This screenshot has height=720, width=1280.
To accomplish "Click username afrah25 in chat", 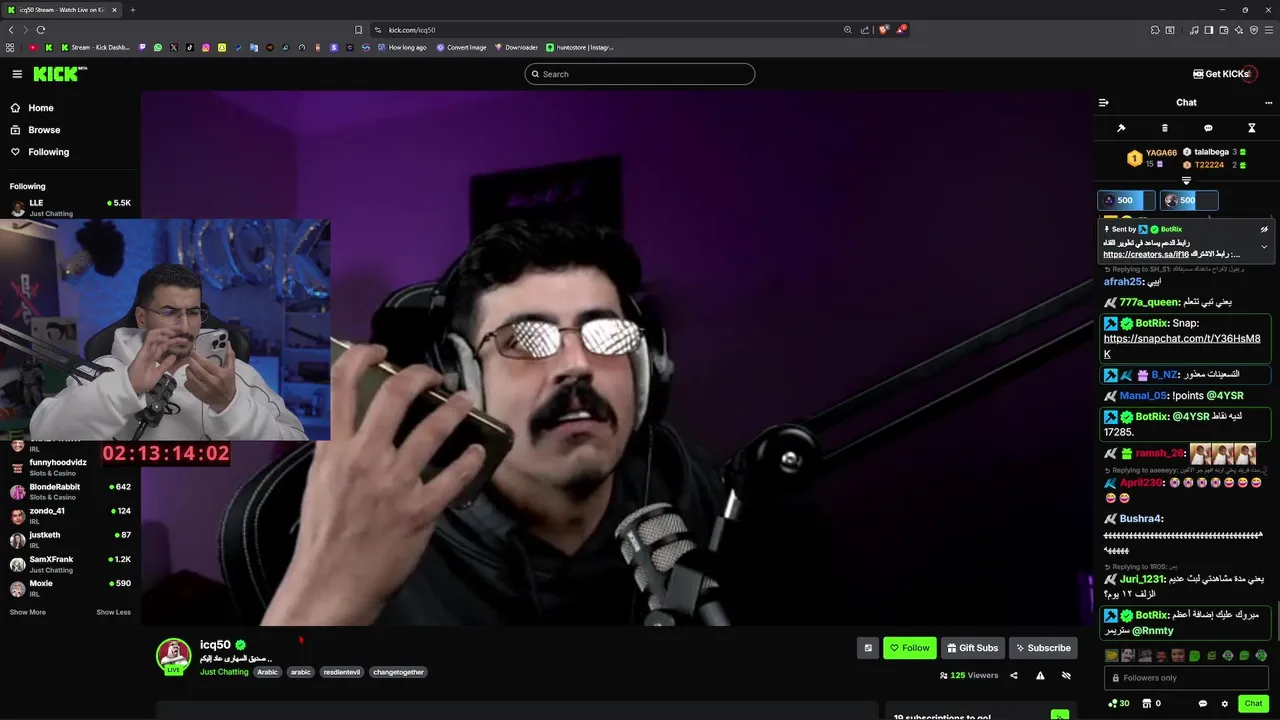I will click(x=1122, y=282).
